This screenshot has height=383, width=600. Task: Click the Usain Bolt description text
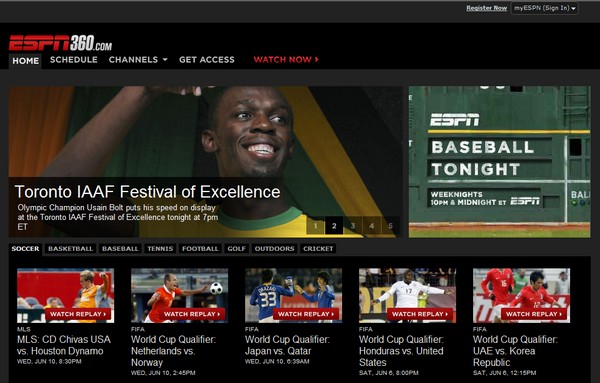(x=118, y=217)
